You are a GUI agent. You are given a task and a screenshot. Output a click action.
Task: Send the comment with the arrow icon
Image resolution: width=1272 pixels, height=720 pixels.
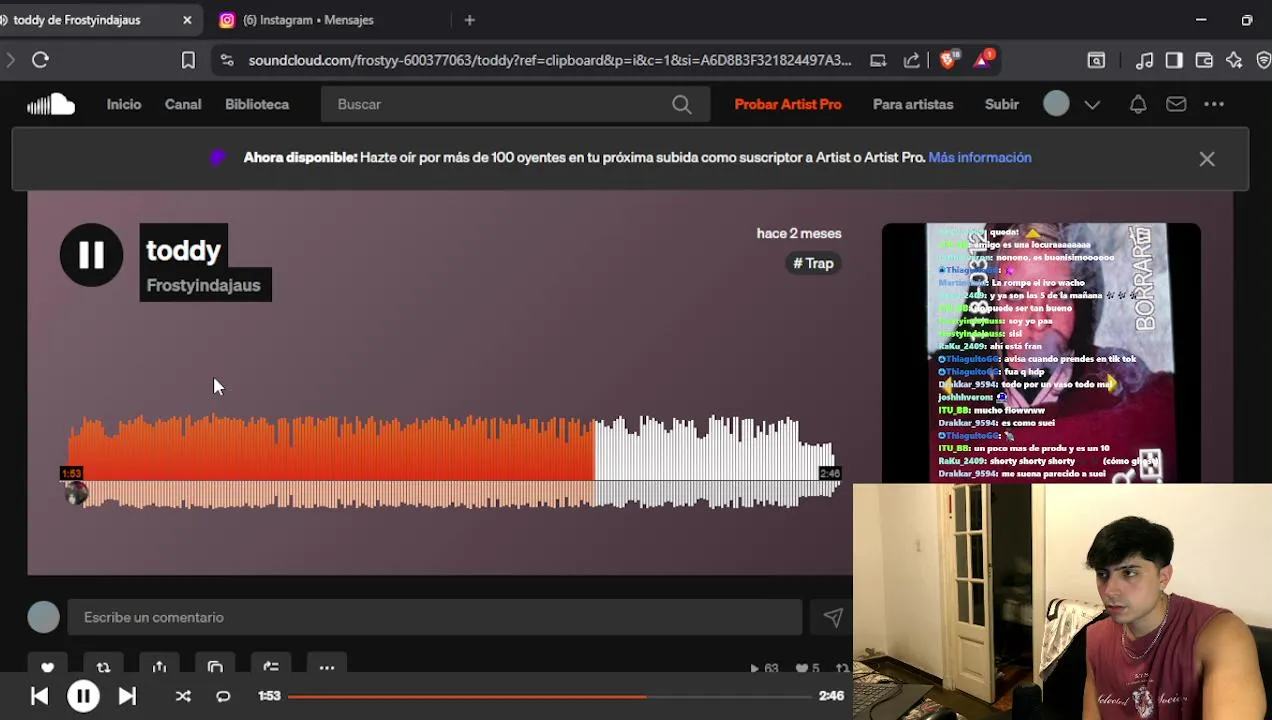point(833,618)
